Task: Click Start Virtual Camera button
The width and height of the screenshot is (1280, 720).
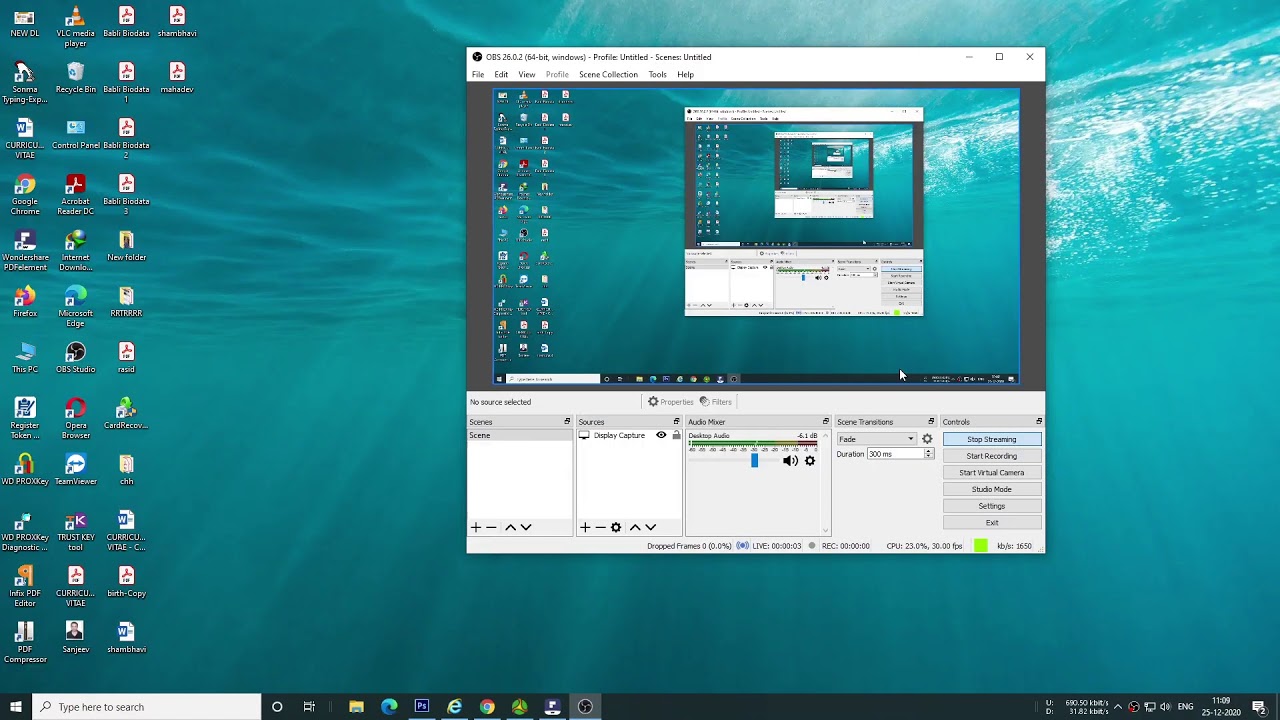Action: click(991, 473)
